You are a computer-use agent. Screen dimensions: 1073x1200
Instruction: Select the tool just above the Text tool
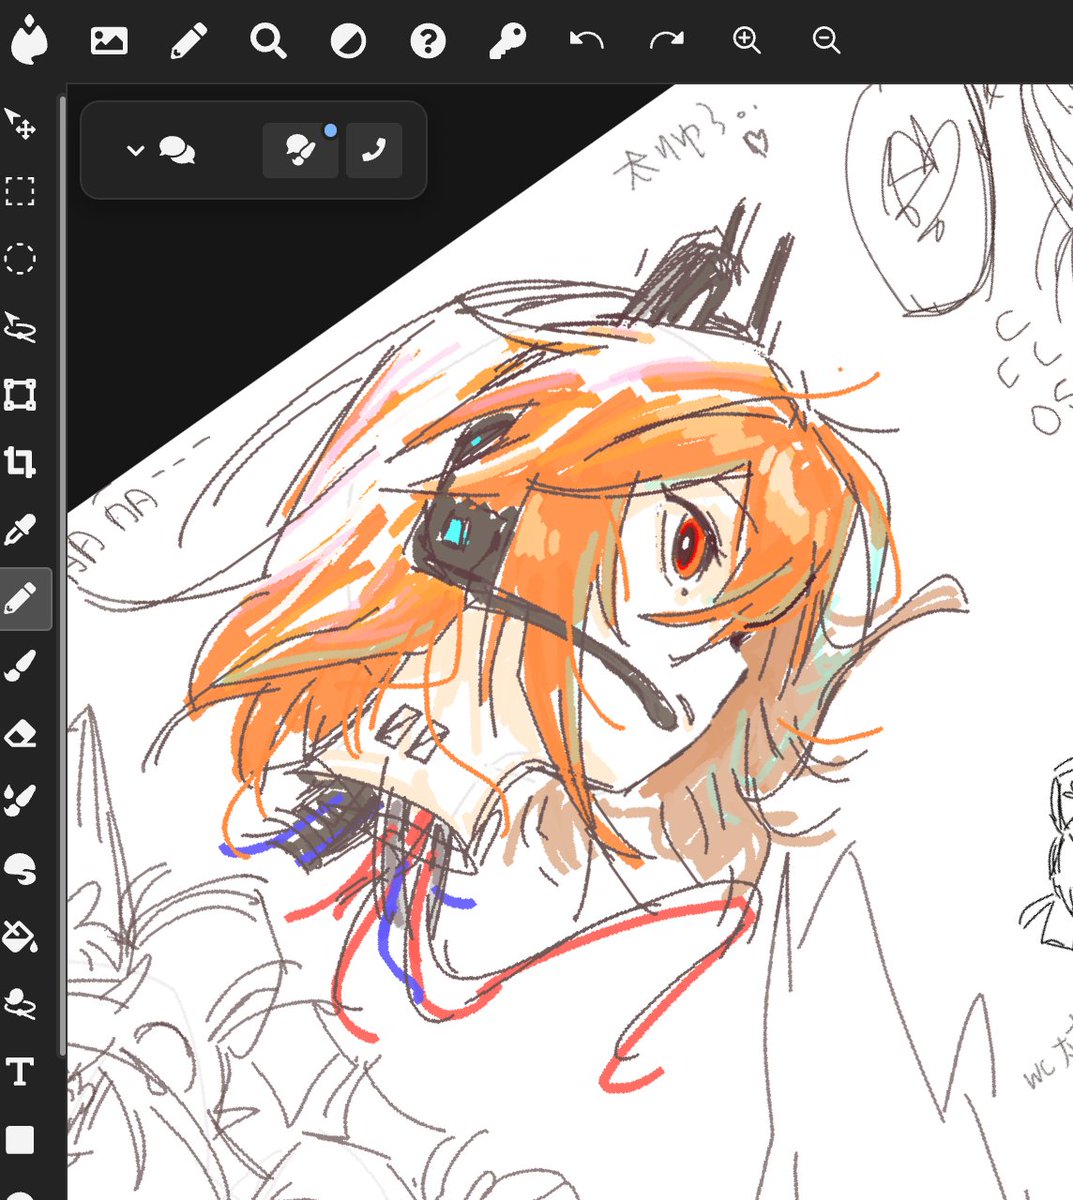coord(20,1004)
